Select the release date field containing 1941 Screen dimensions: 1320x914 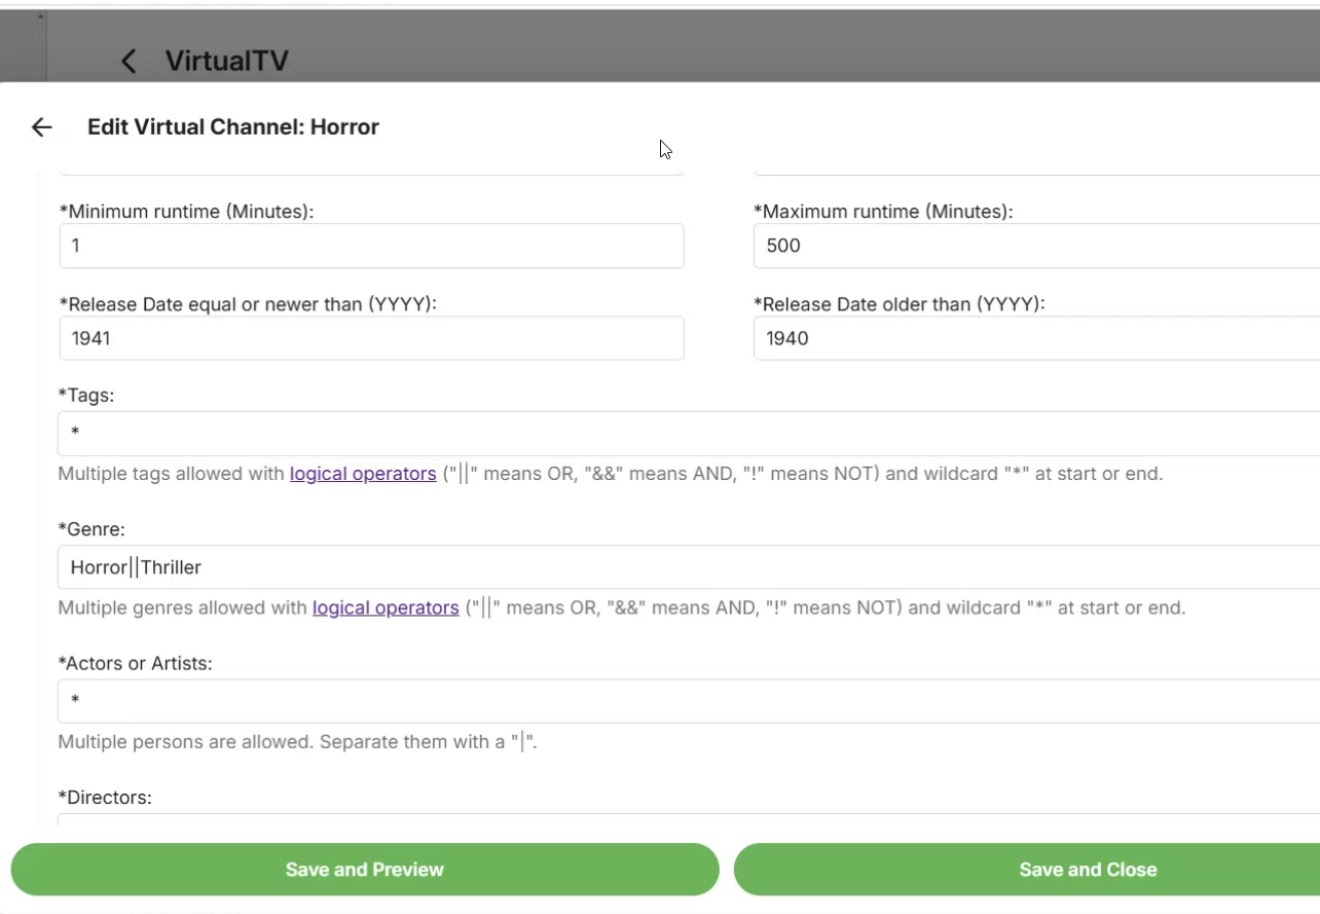[371, 339]
